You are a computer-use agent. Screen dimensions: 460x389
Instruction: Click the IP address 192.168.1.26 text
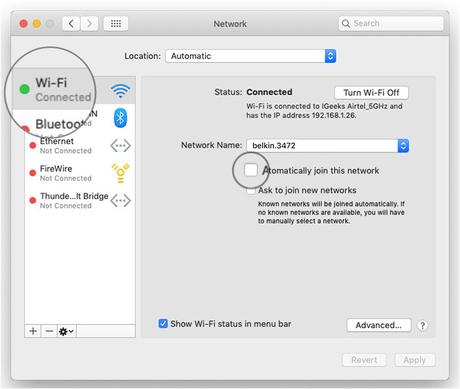(x=334, y=116)
